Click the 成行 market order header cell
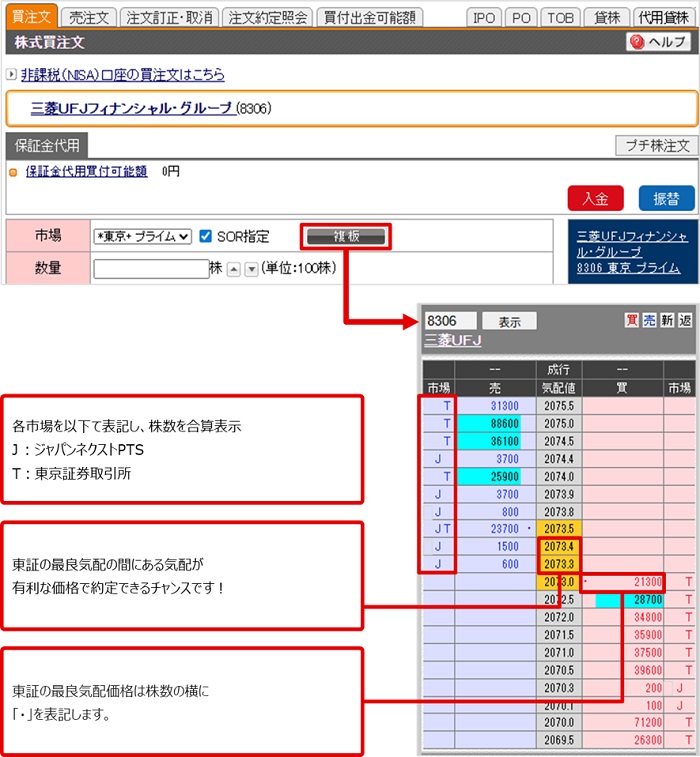700x757 pixels. [559, 370]
